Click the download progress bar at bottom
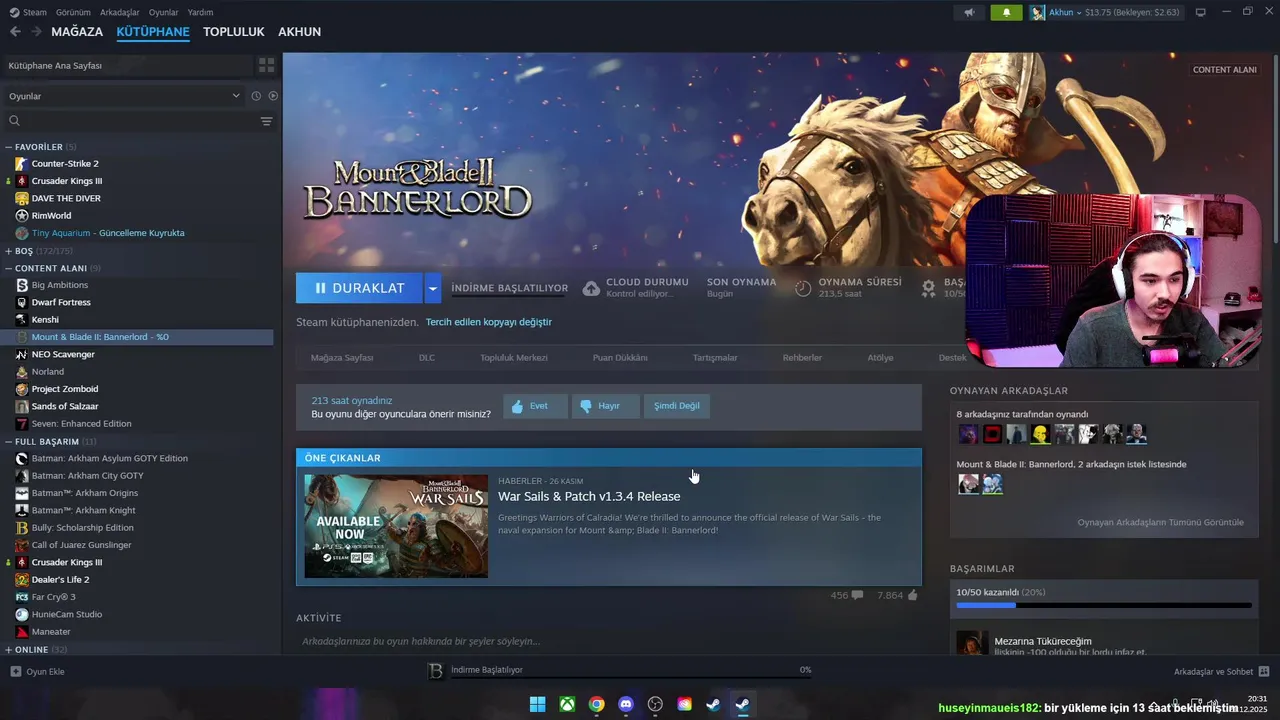Viewport: 1280px width, 720px height. point(631,677)
